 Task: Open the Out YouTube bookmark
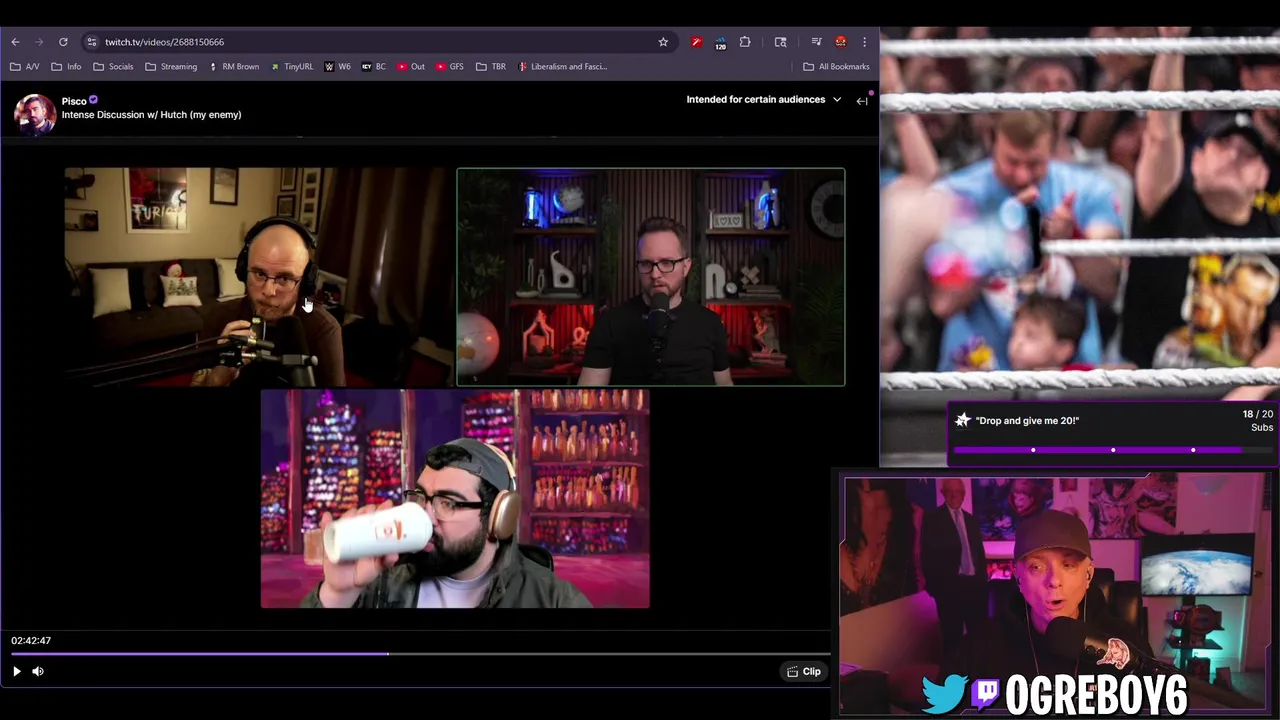[x=411, y=67]
